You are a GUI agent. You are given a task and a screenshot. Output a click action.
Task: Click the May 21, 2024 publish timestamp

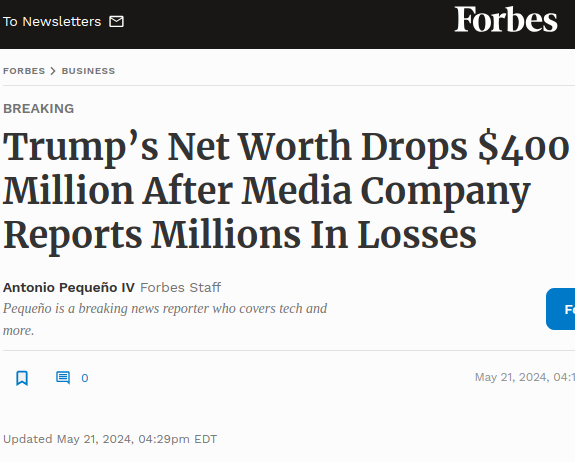pos(525,377)
